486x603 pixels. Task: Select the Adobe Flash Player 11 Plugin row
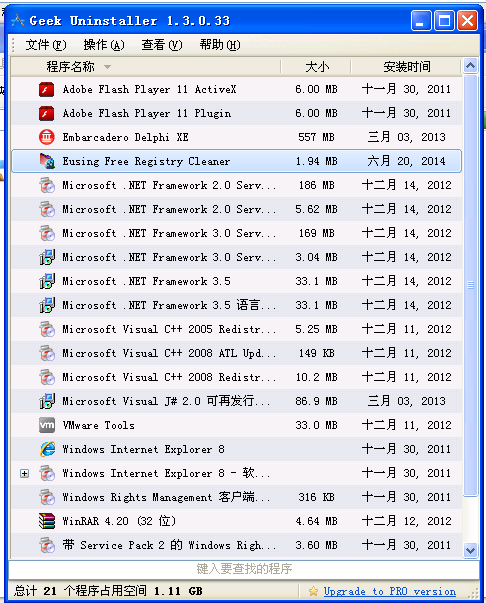pos(236,113)
